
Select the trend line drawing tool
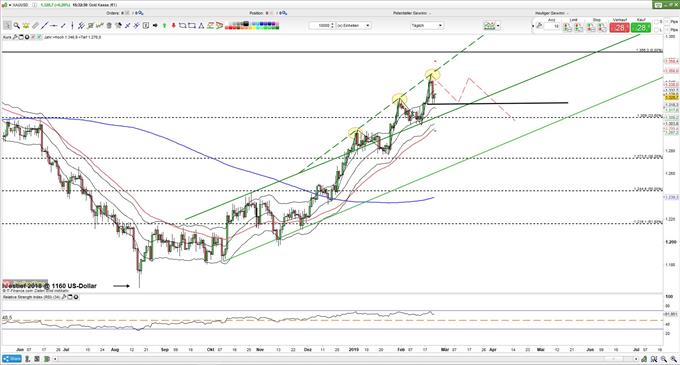point(44,26)
